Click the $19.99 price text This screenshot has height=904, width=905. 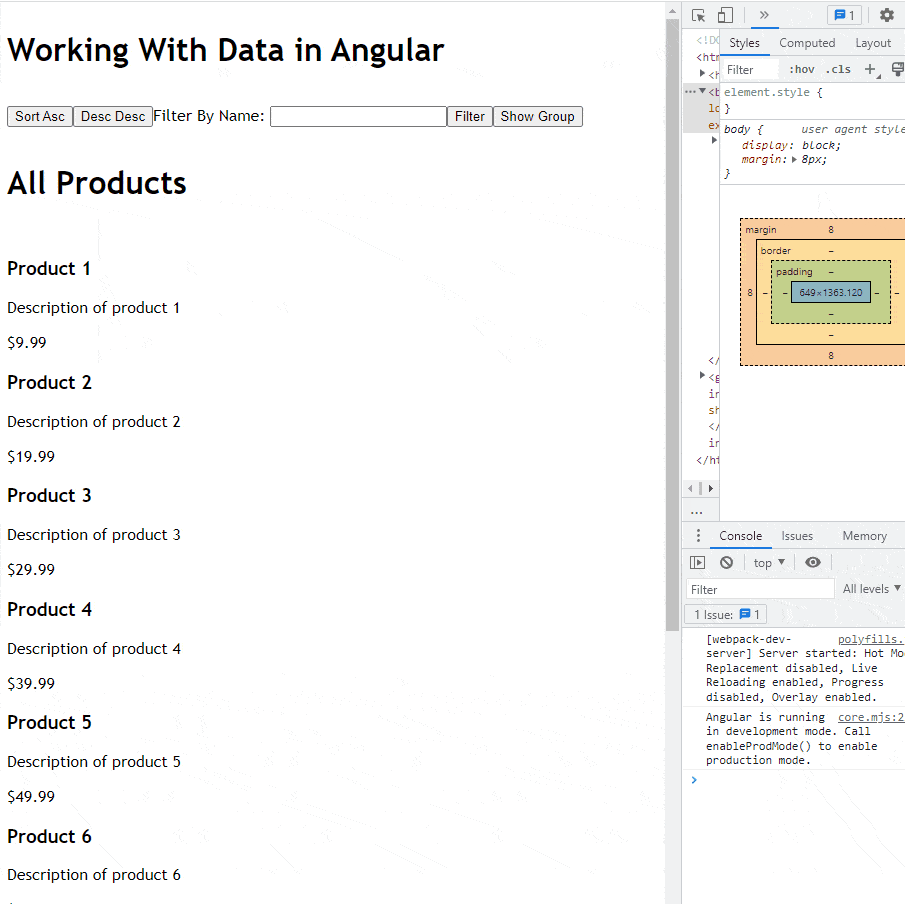[x=31, y=457]
